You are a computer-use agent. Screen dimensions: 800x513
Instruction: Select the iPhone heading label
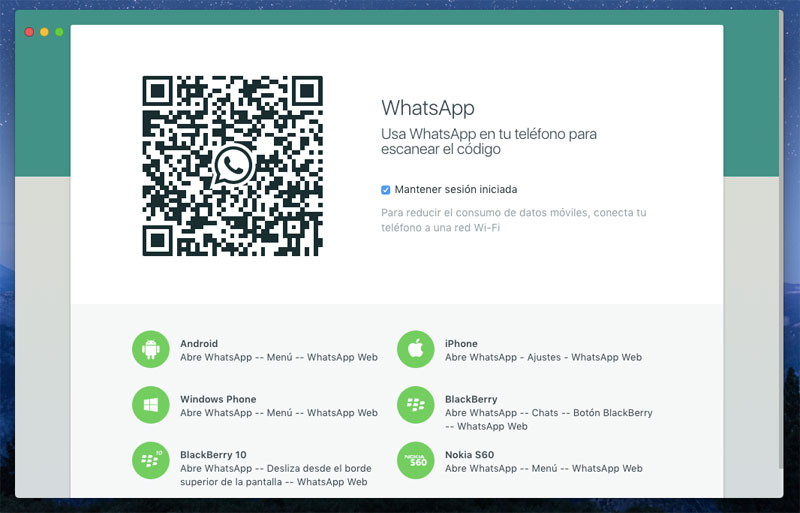point(461,343)
